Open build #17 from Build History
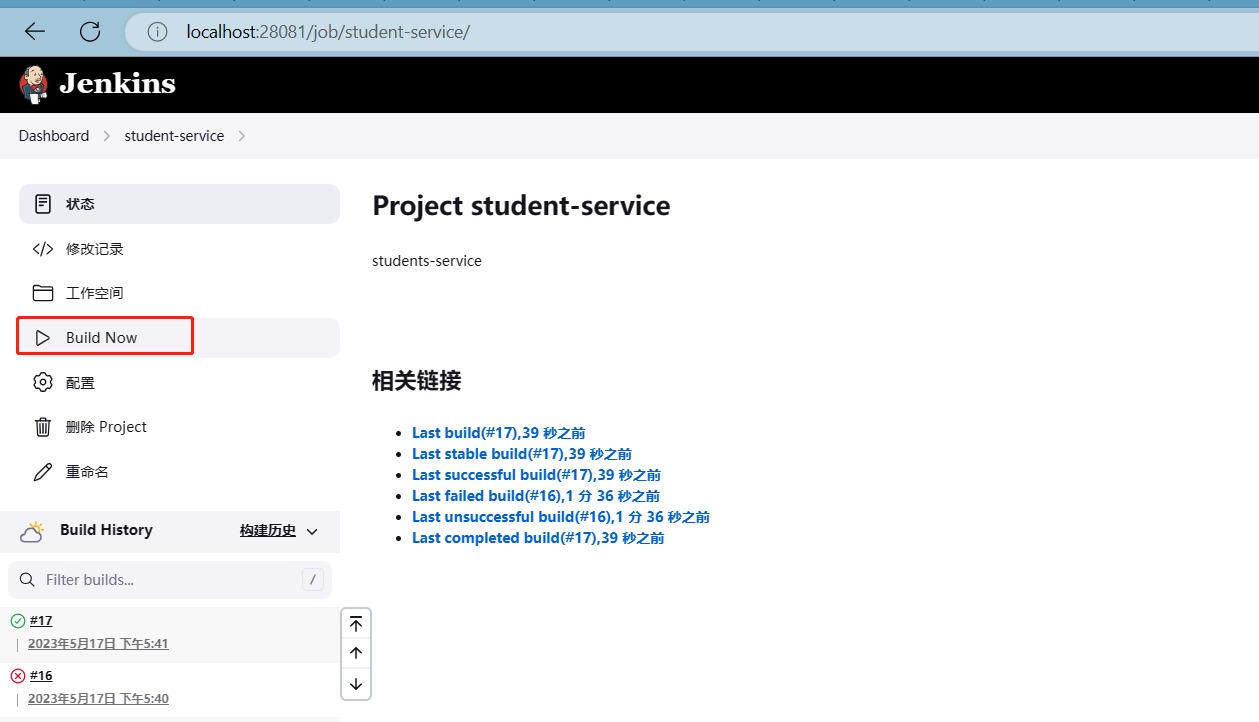 (x=41, y=619)
